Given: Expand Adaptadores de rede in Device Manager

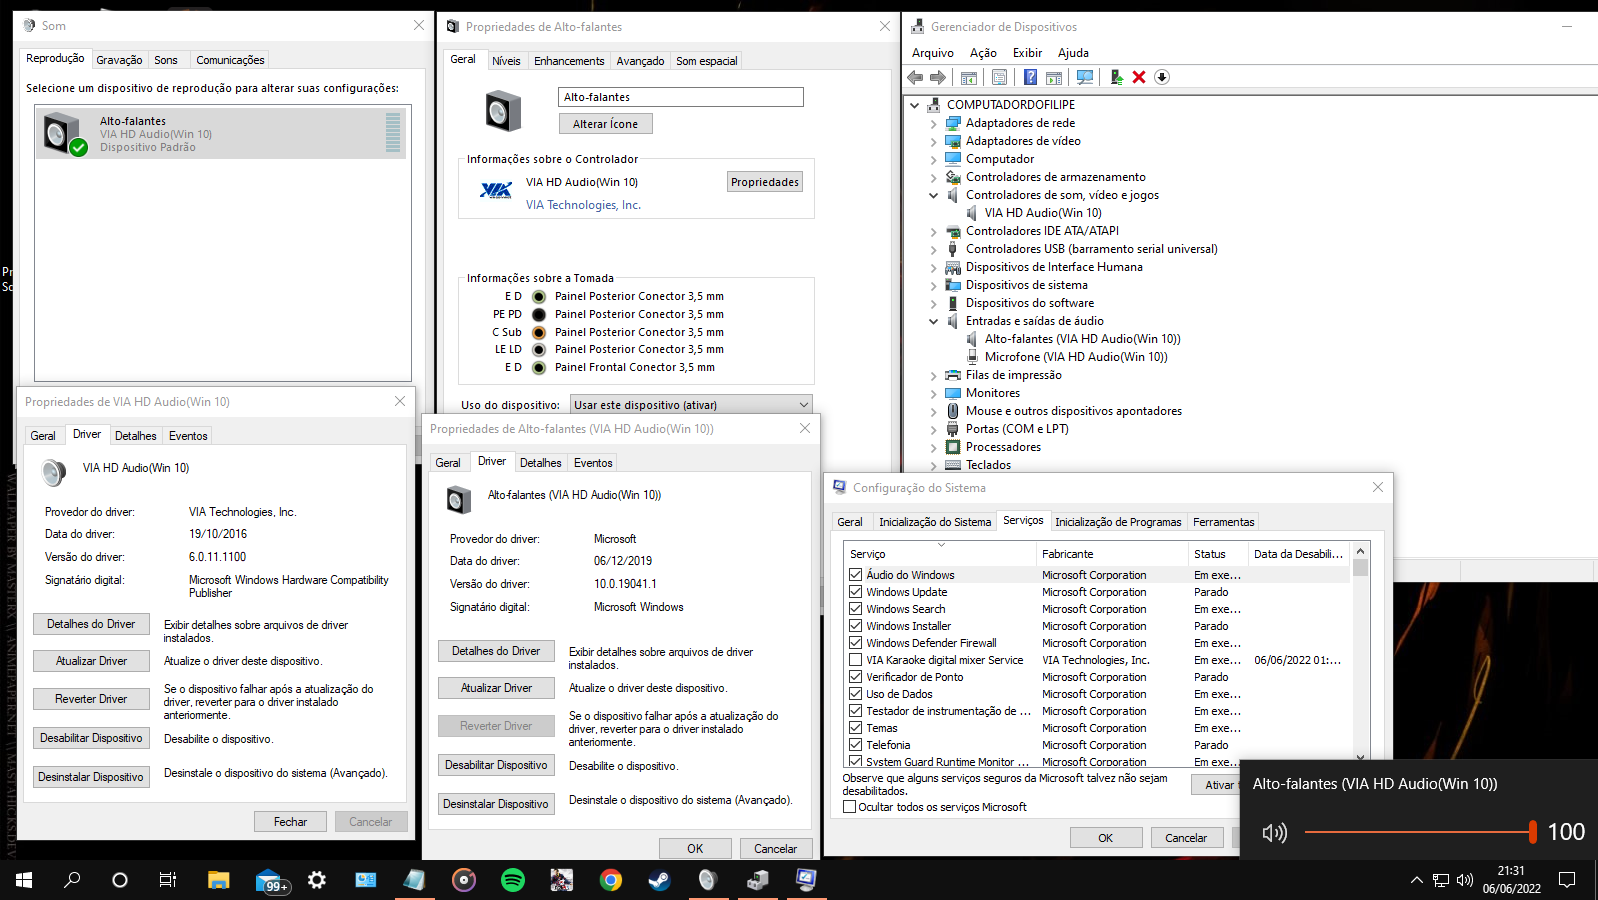Looking at the screenshot, I should coord(933,124).
